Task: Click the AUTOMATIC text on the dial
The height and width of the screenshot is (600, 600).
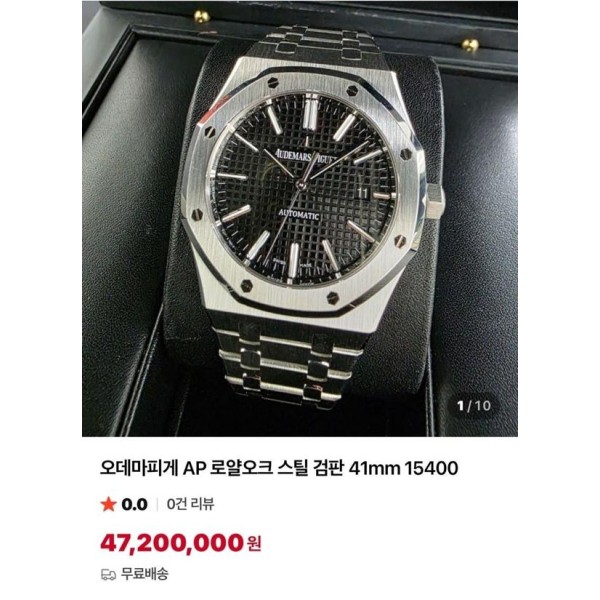Action: click(298, 214)
